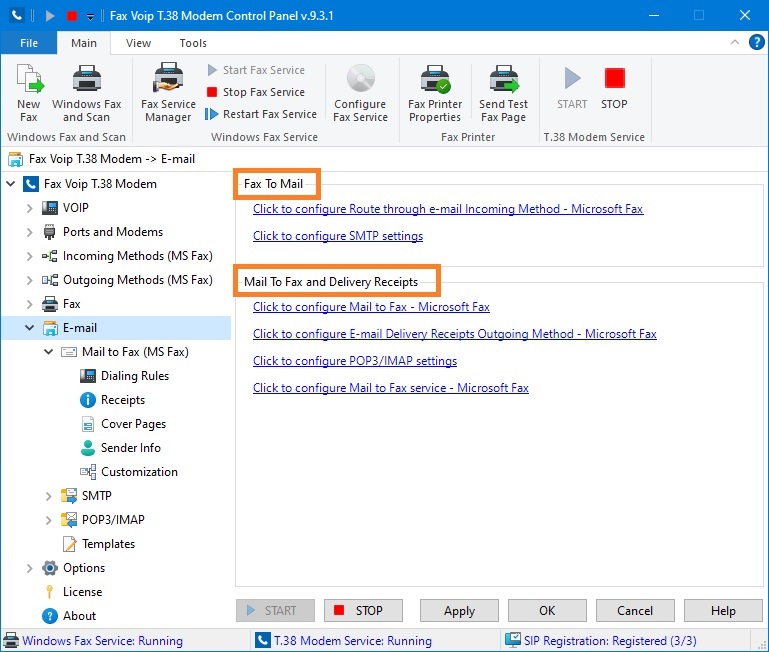Click SIP Registration: Registered (3/3) status
This screenshot has width=769, height=652.
click(610, 641)
